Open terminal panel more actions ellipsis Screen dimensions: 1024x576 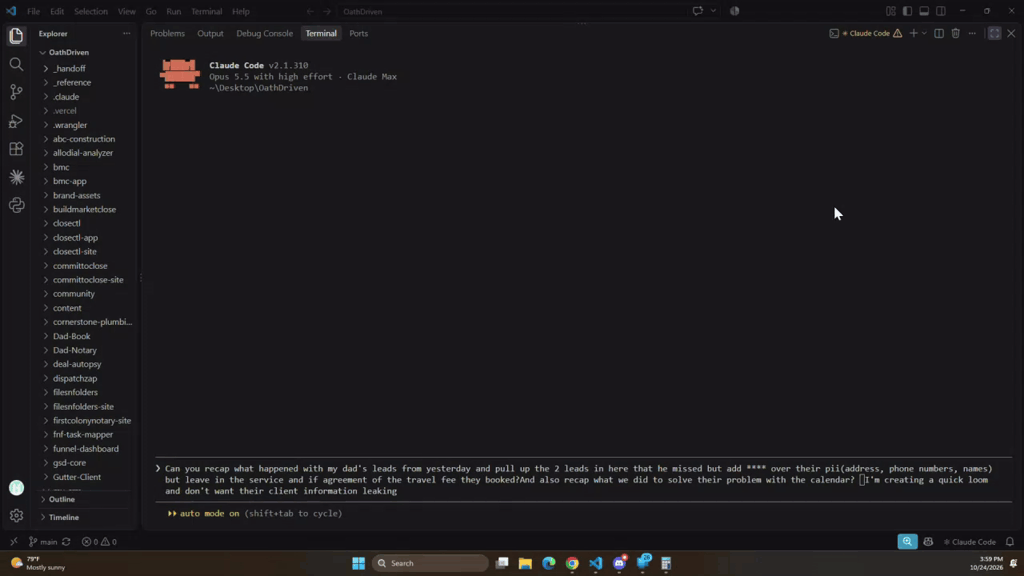972,33
